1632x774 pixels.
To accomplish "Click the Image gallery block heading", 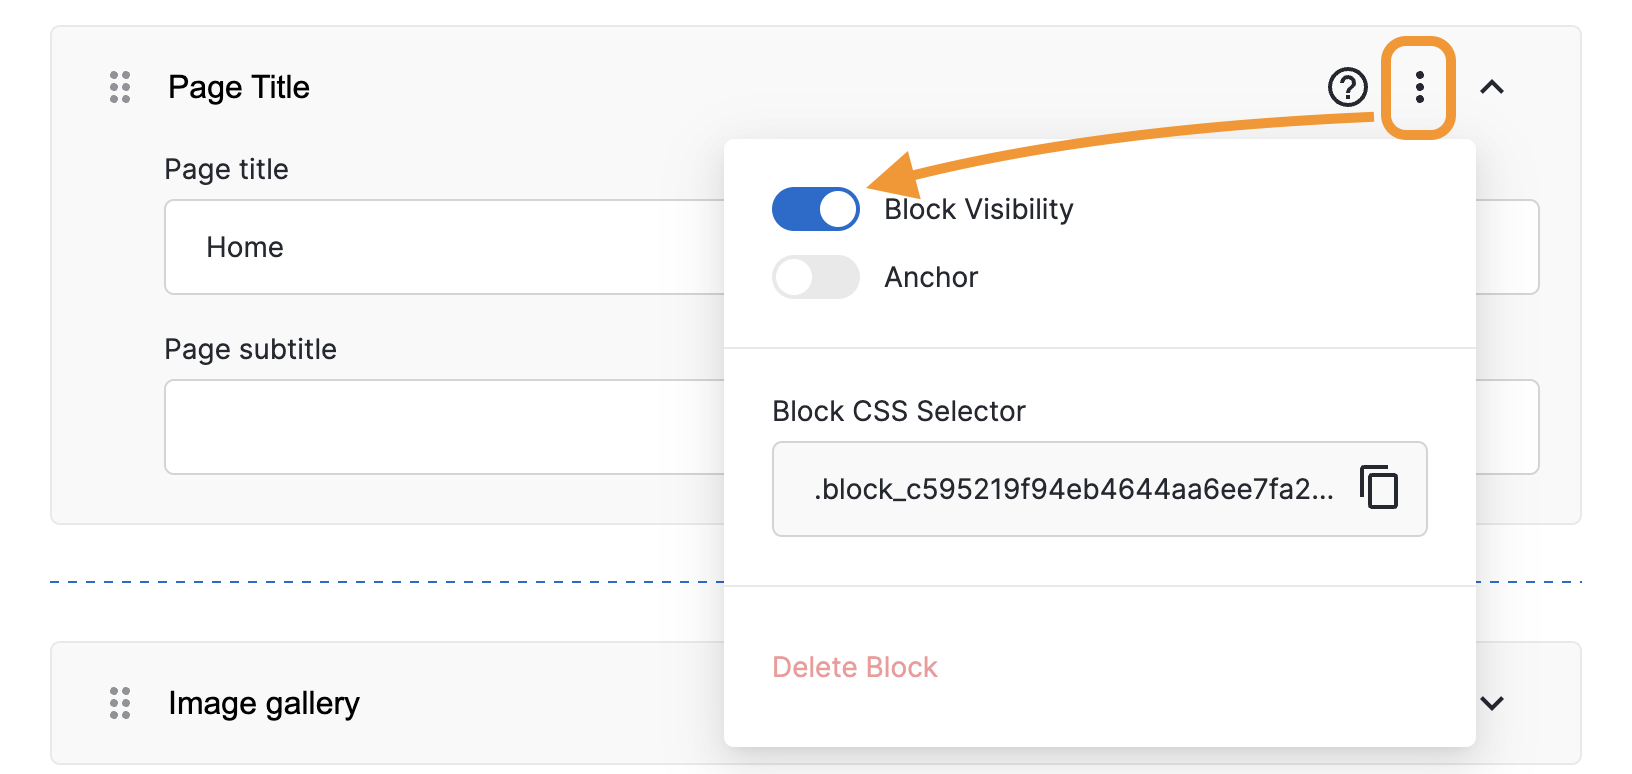I will click(x=264, y=703).
